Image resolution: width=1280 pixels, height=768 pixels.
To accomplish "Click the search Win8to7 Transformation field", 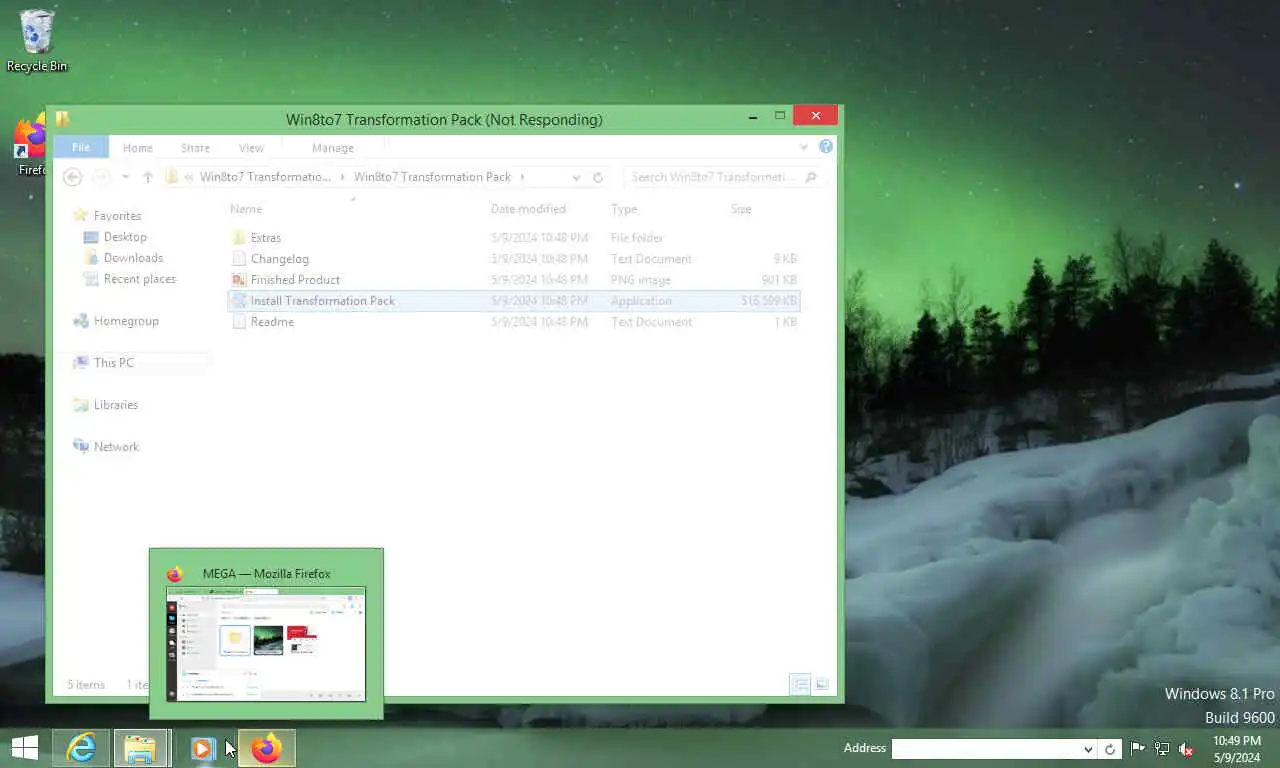I will point(713,177).
